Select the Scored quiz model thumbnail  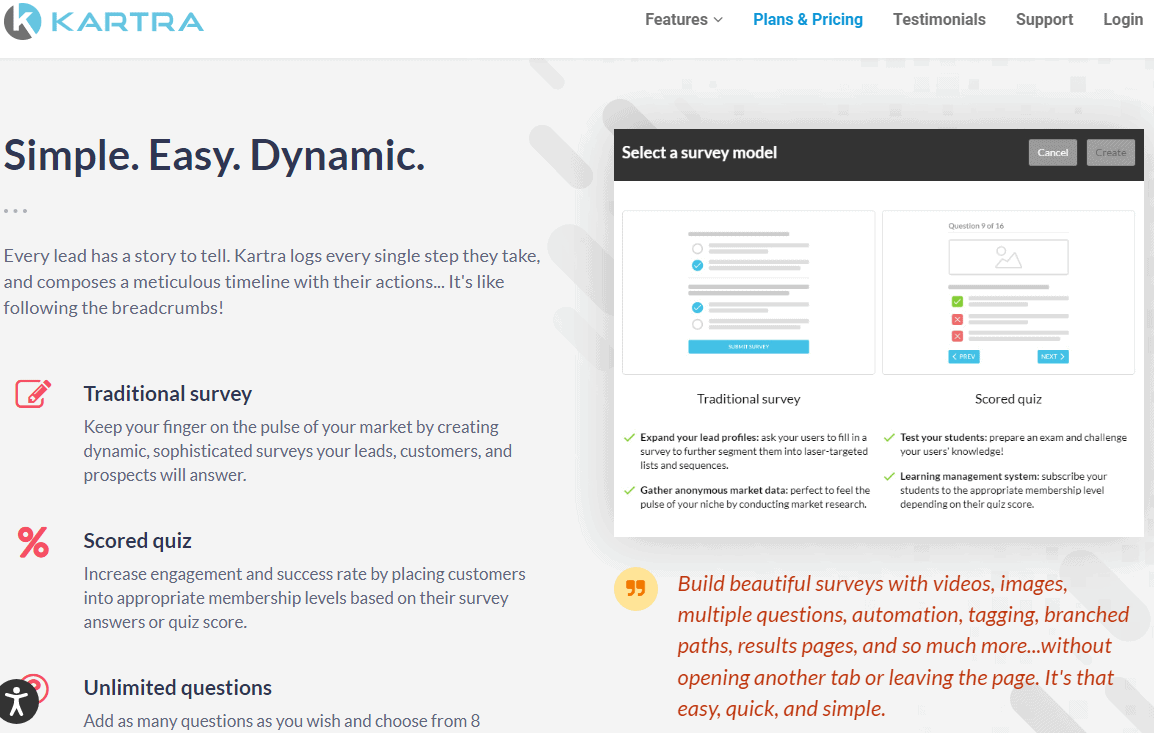tap(1008, 293)
